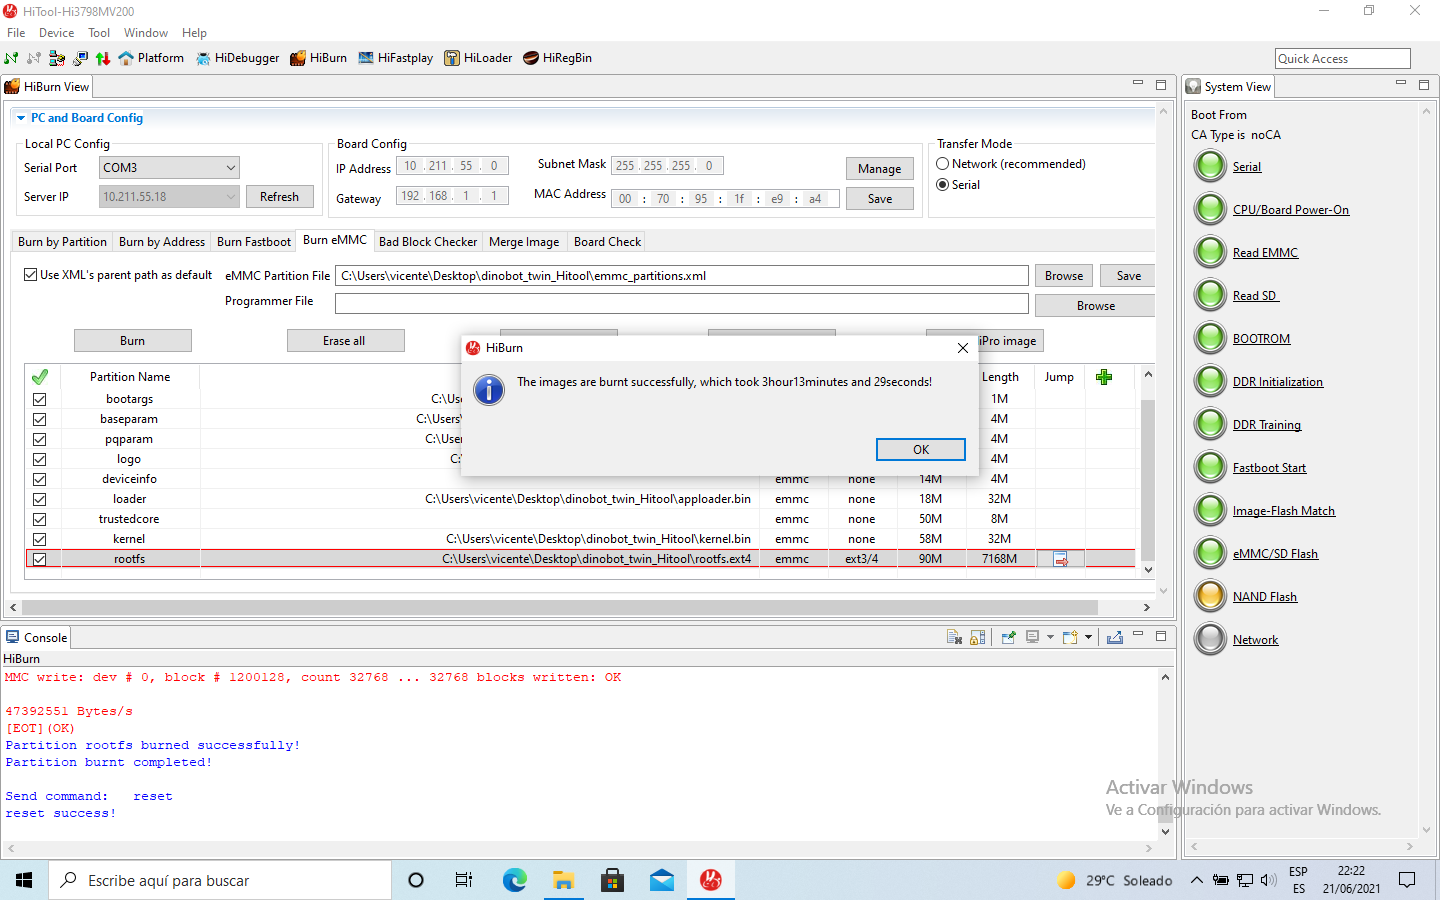This screenshot has height=900, width=1440.
Task: Toggle Use XML's parent path as default
Action: pyautogui.click(x=31, y=275)
